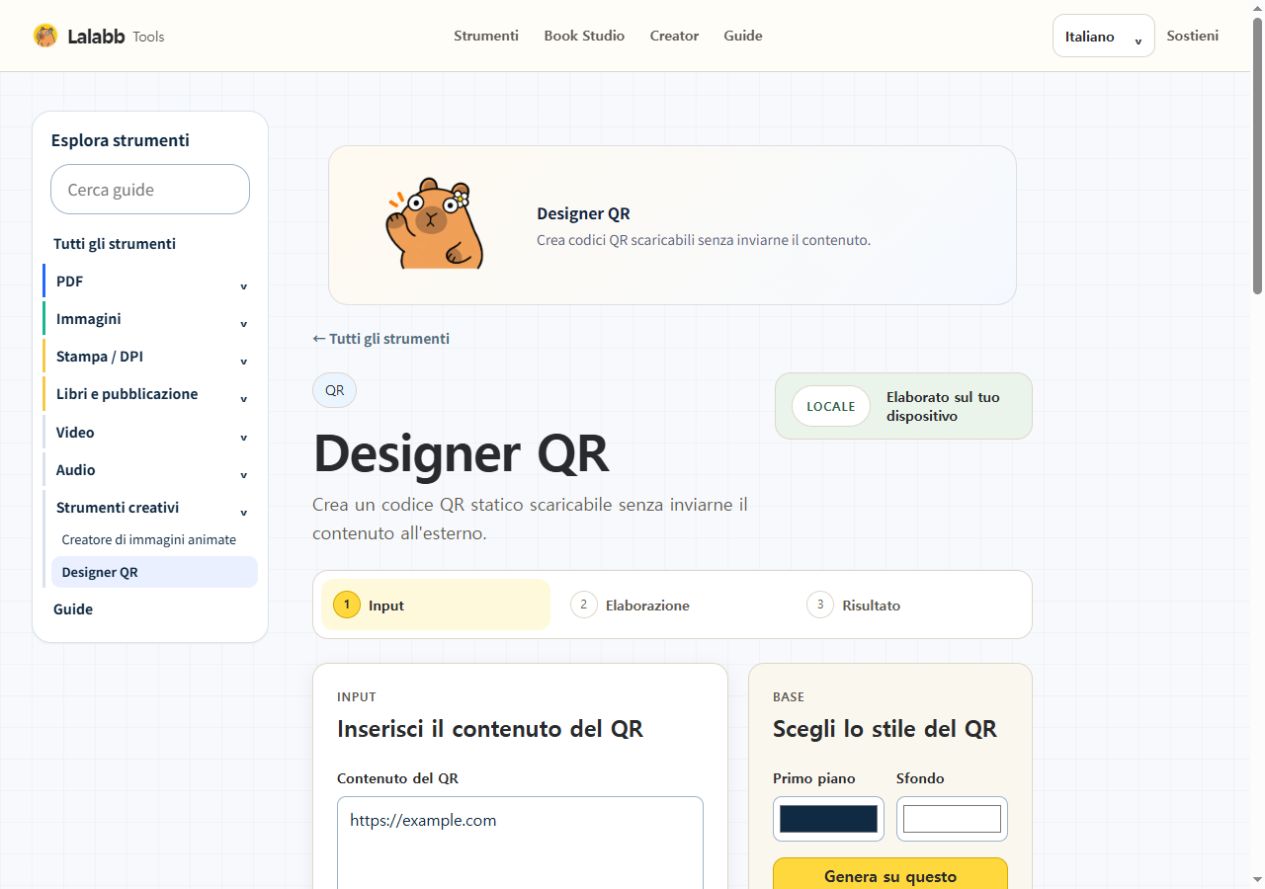Screen dimensions: 1265x889
Task: Click the Inserisci il contenuto del QR heading
Action: 490,729
